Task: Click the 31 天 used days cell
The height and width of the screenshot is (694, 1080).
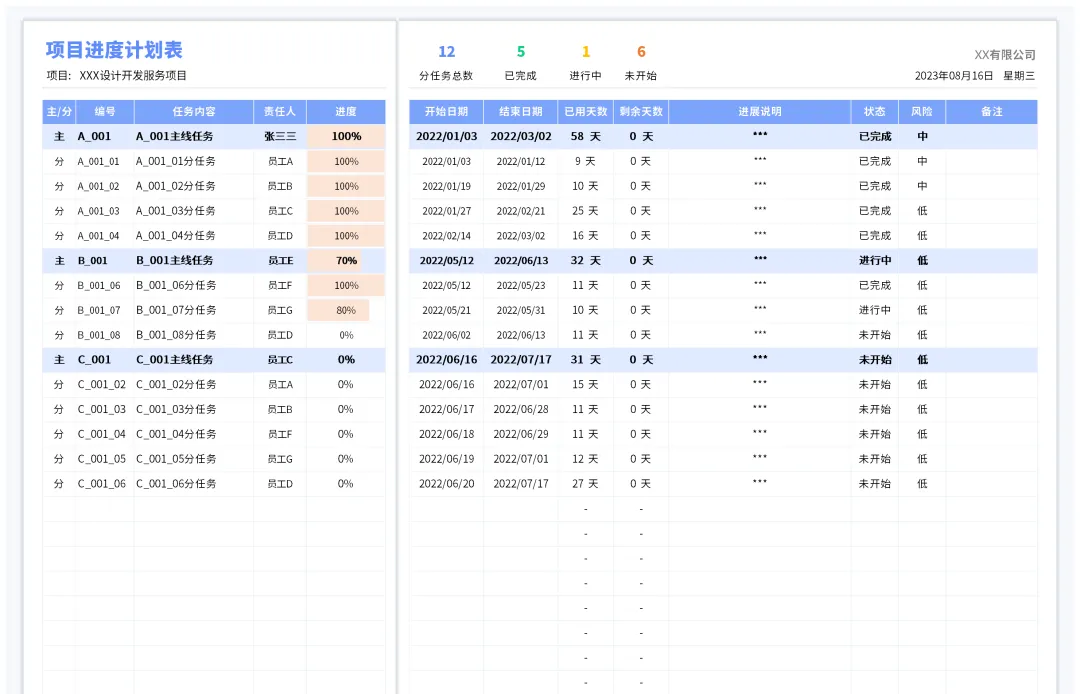Action: tap(585, 359)
